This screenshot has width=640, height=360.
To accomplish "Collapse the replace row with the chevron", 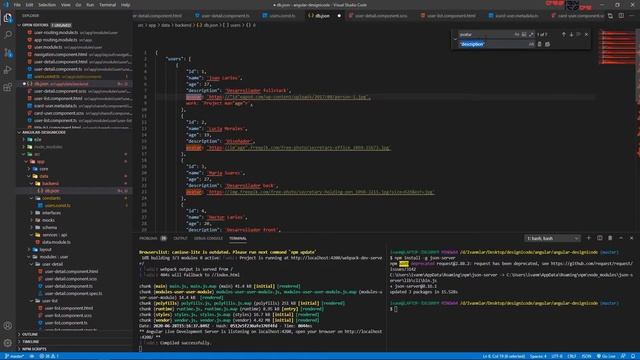I will tap(455, 39).
